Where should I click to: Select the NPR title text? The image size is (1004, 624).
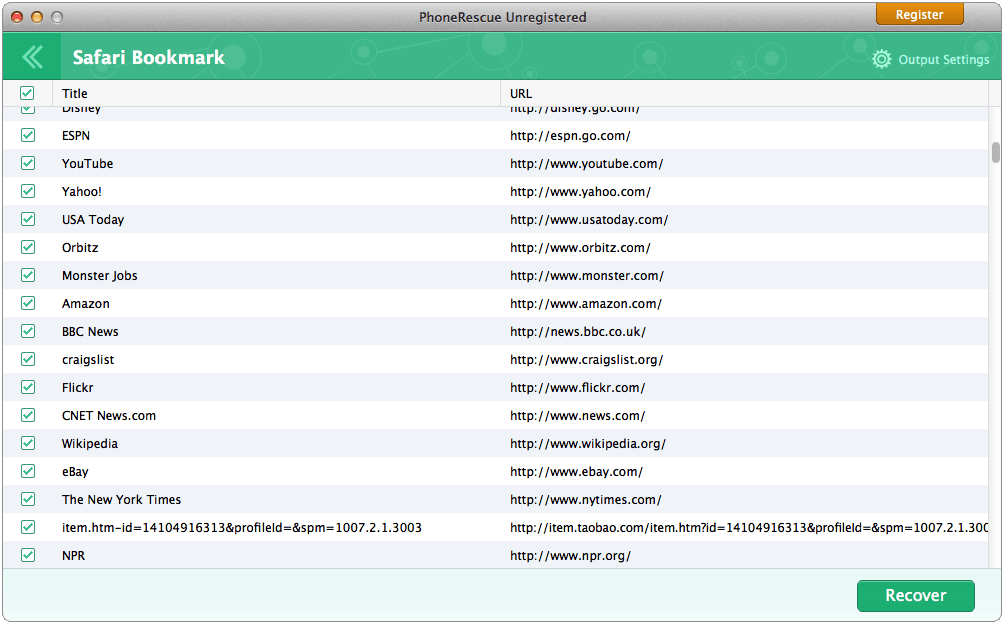73,556
